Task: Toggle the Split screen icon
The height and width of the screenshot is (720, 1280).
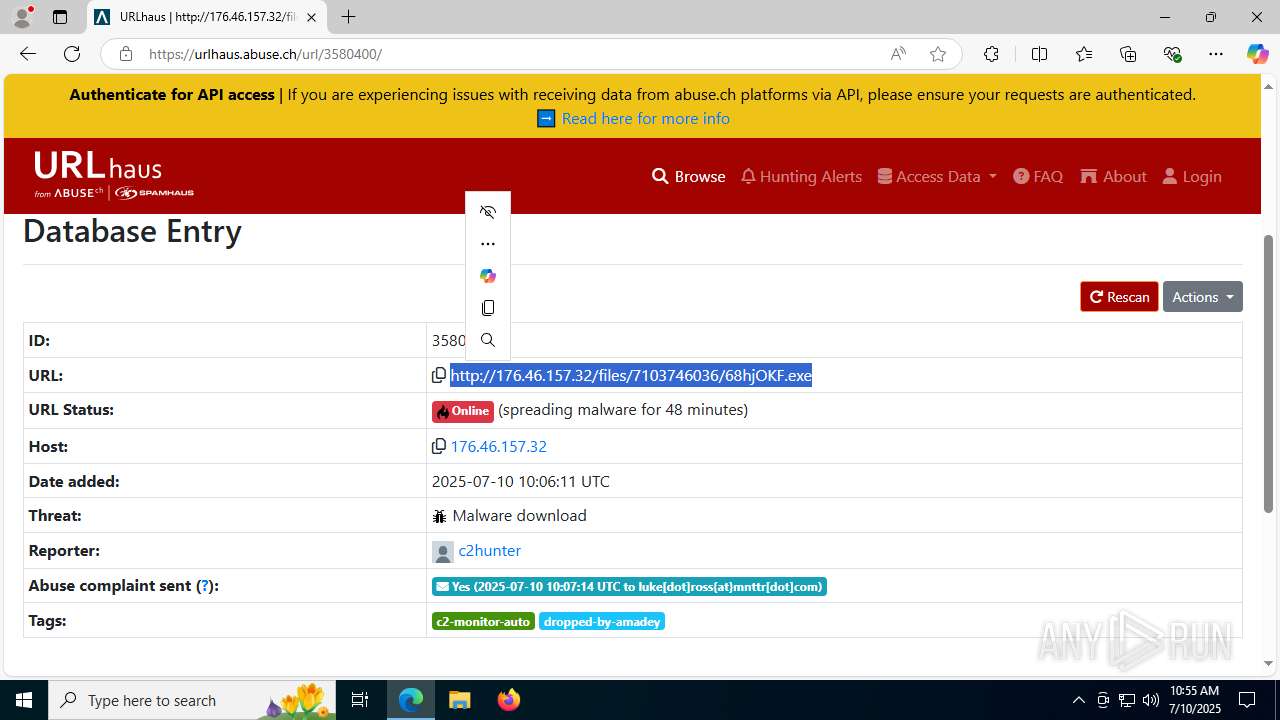Action: point(1039,54)
